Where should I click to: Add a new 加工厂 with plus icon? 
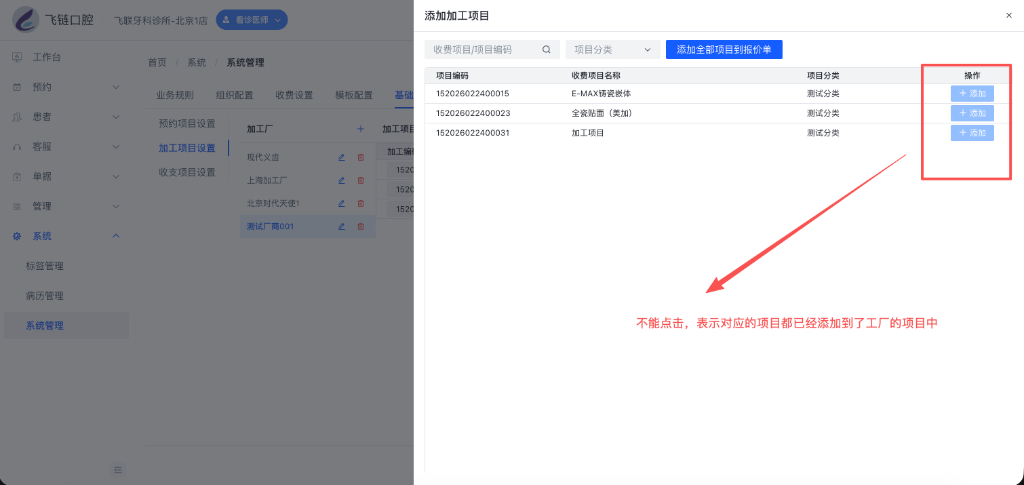(x=360, y=129)
